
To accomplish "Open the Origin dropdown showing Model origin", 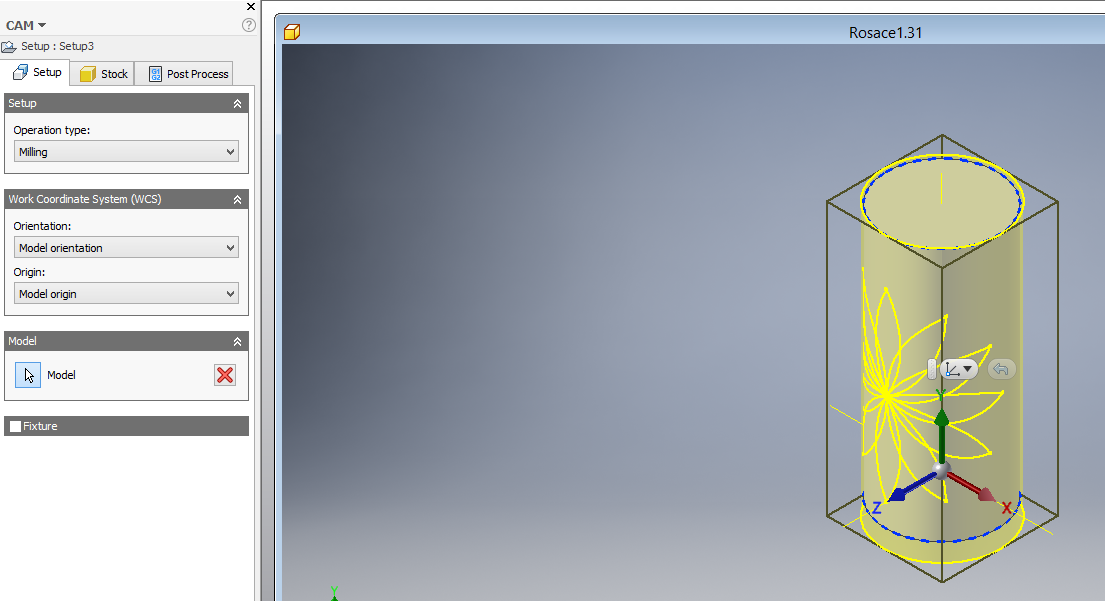I will pyautogui.click(x=126, y=293).
